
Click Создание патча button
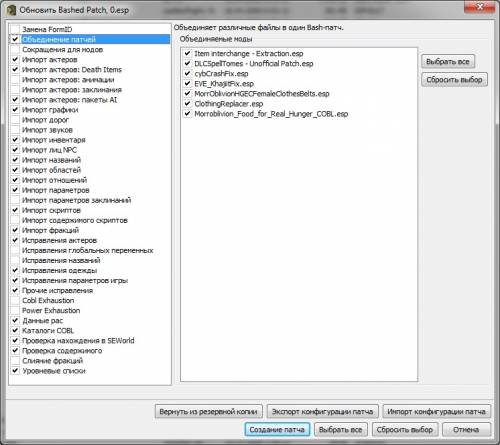point(277,430)
